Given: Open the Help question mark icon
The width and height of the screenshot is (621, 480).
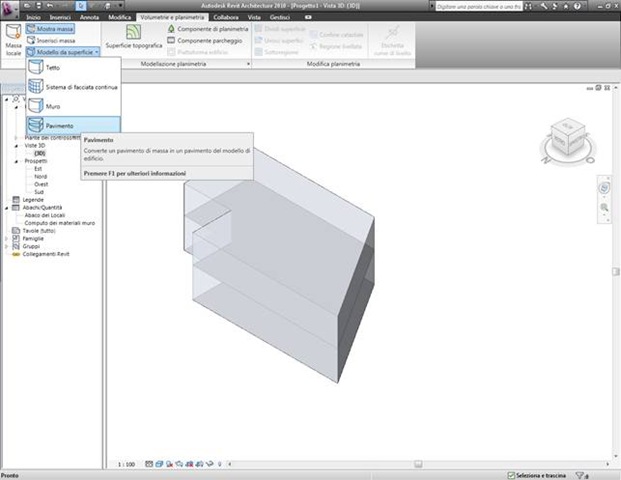Looking at the screenshot, I should point(577,6).
